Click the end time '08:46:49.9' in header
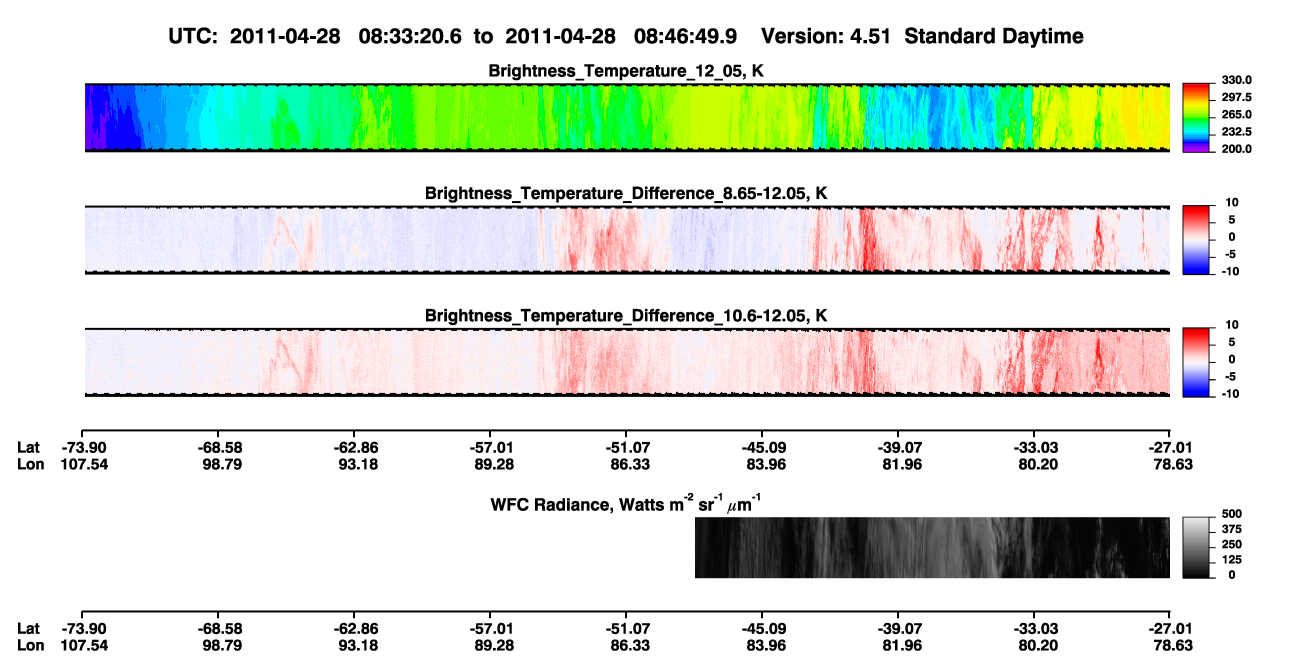This screenshot has height=667, width=1300. click(686, 36)
